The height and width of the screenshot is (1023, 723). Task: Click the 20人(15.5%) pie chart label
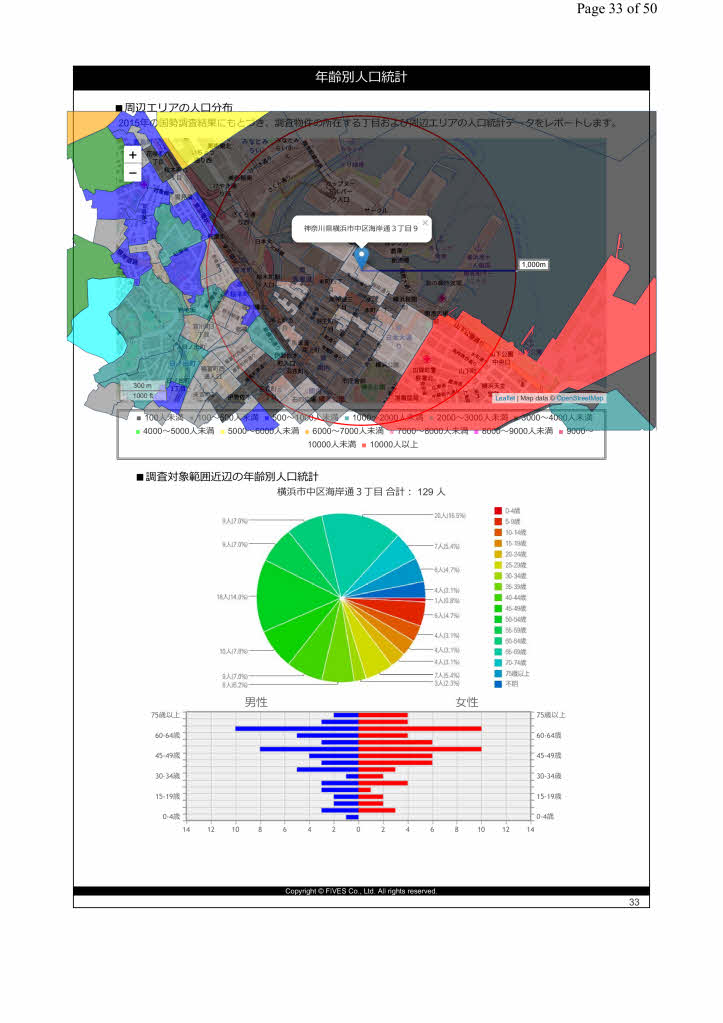(449, 516)
